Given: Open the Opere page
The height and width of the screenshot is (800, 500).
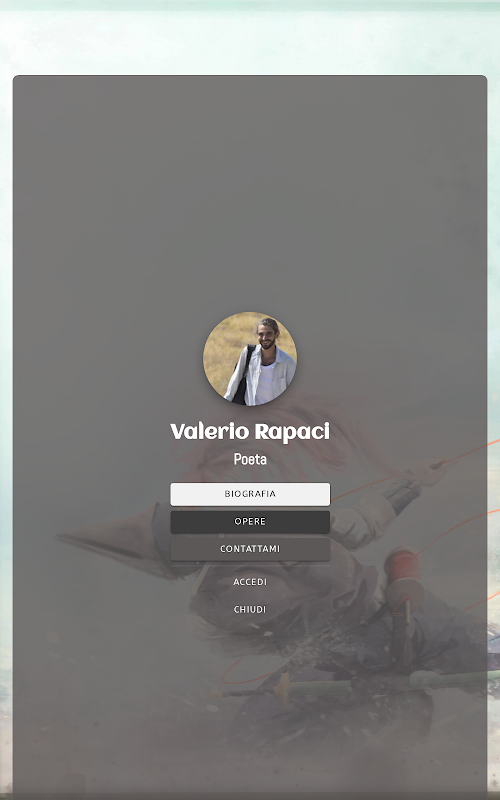Looking at the screenshot, I should click(250, 521).
